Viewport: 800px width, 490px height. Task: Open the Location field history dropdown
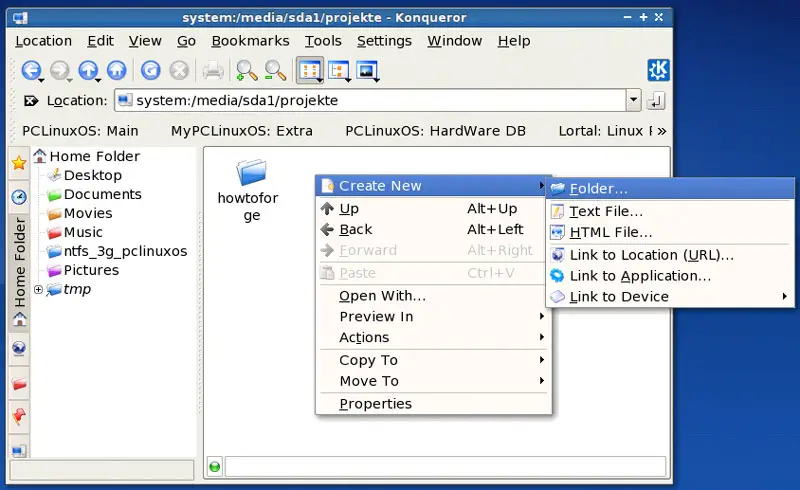pyautogui.click(x=633, y=100)
